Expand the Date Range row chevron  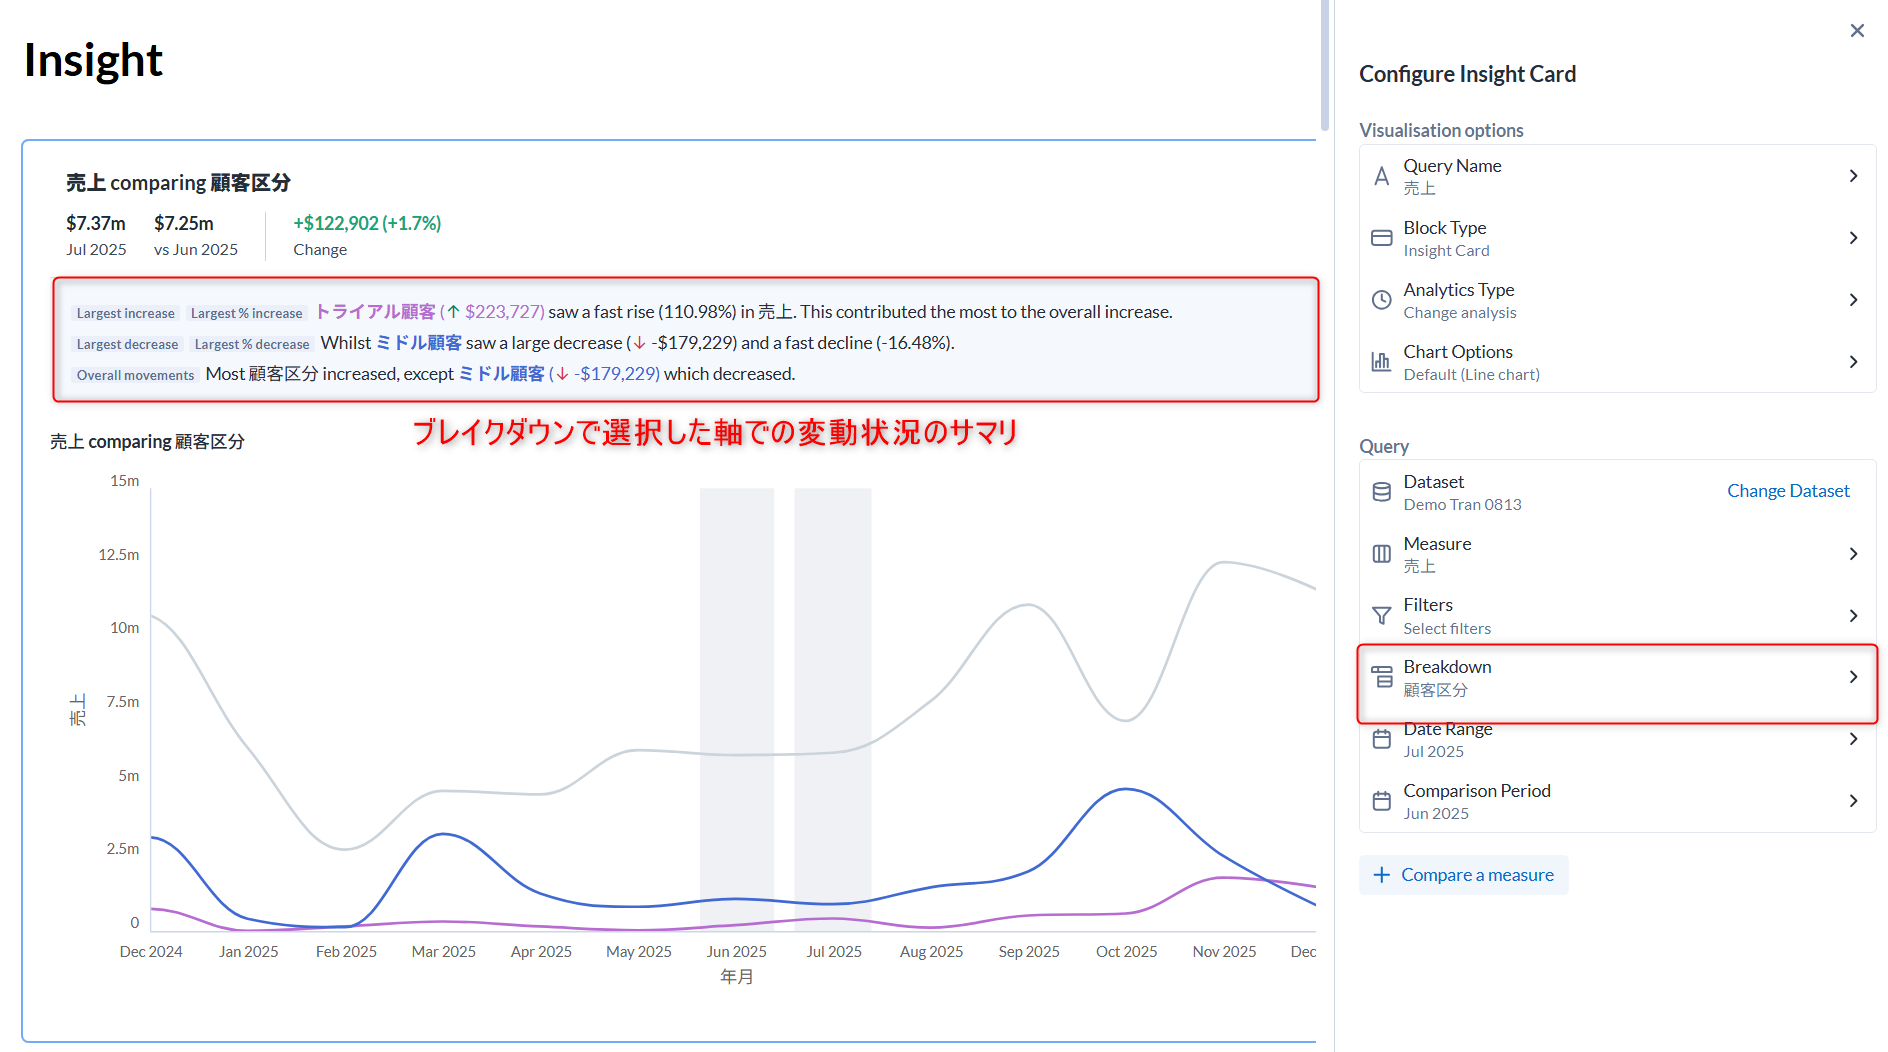tap(1853, 739)
